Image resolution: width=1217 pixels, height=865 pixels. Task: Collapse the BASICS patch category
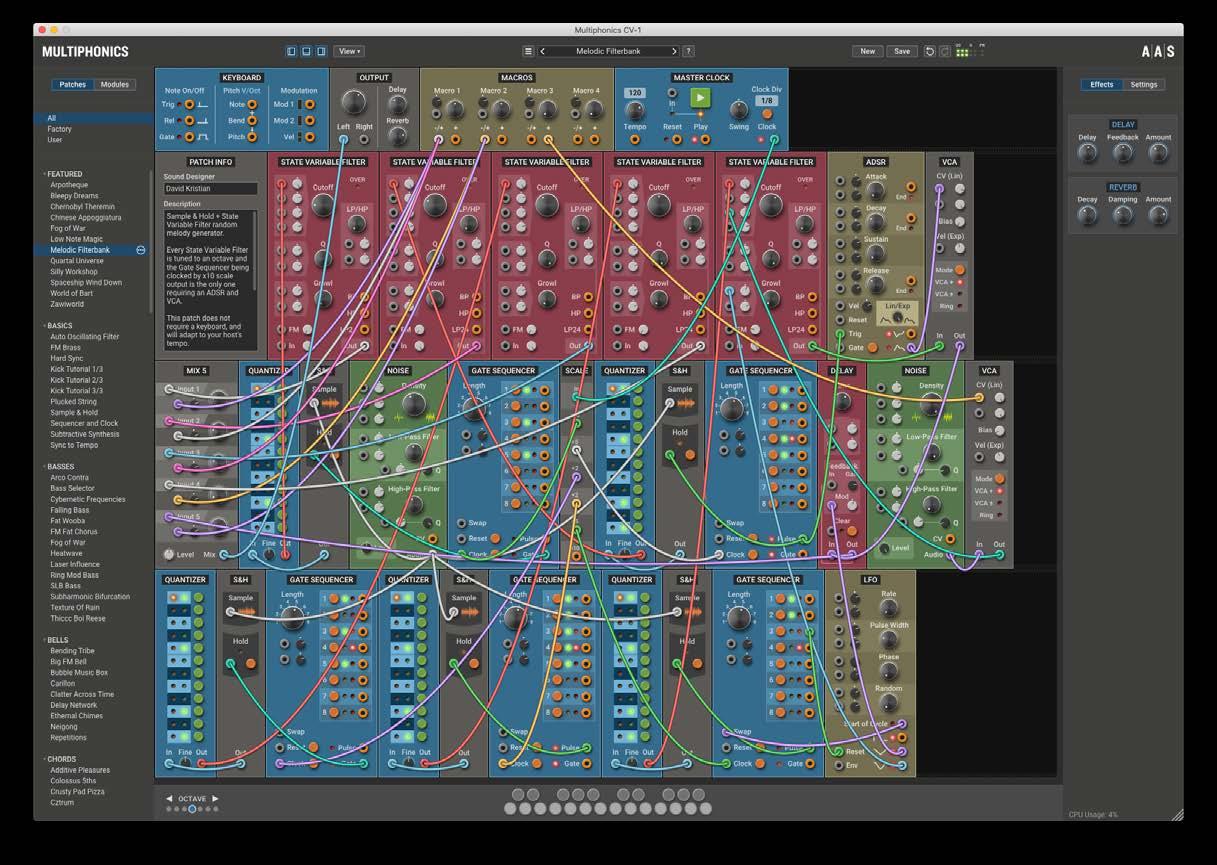58,326
